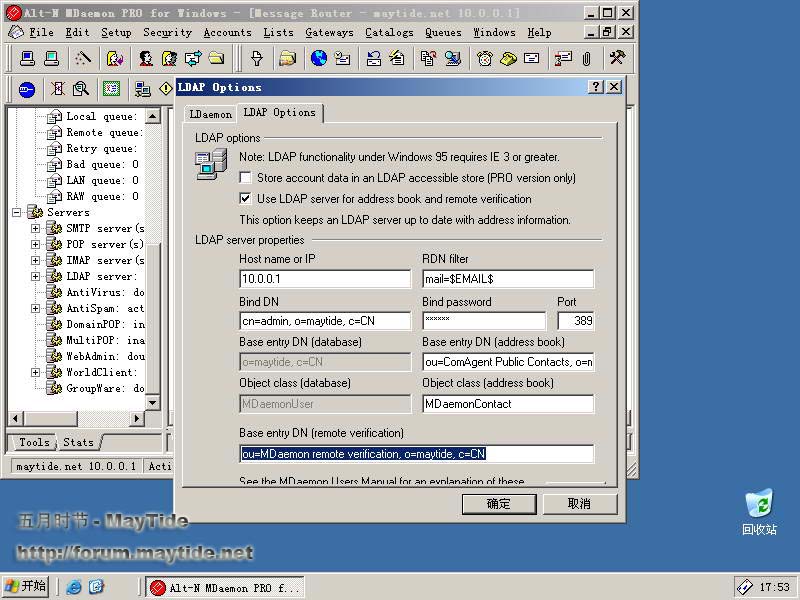Collapse the Servers tree node

tap(17, 213)
